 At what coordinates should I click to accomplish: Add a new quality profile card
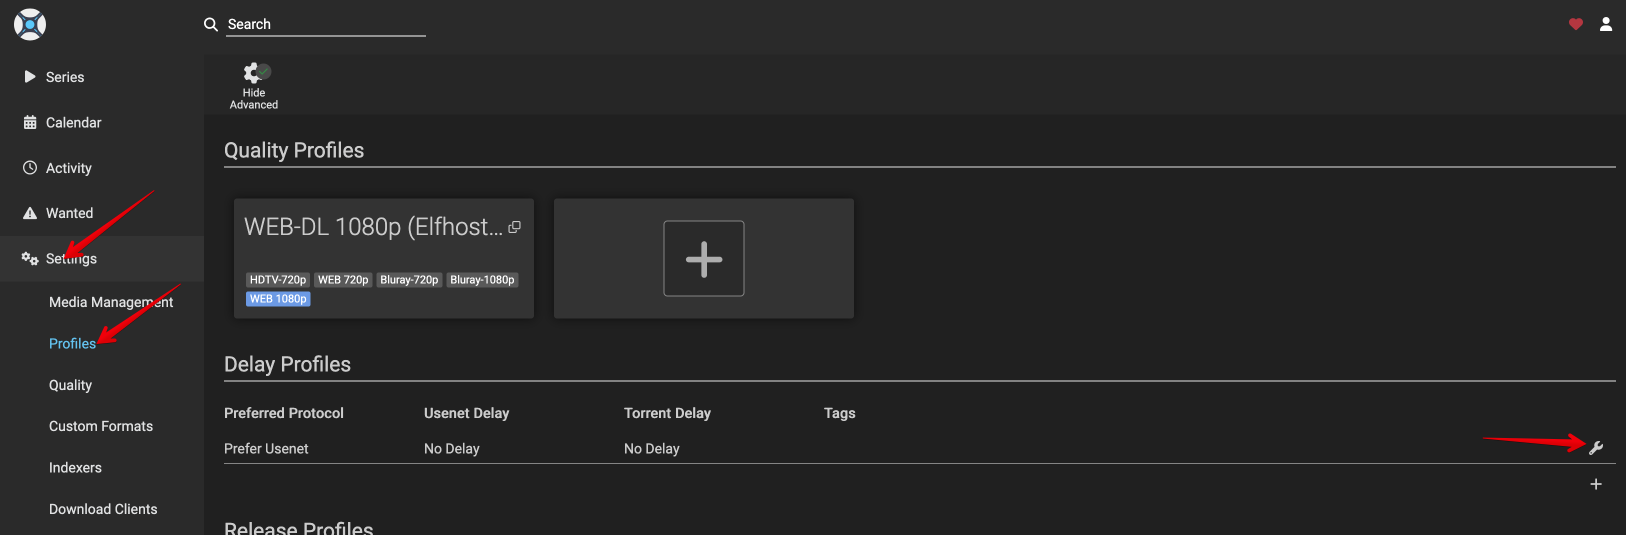click(x=703, y=259)
